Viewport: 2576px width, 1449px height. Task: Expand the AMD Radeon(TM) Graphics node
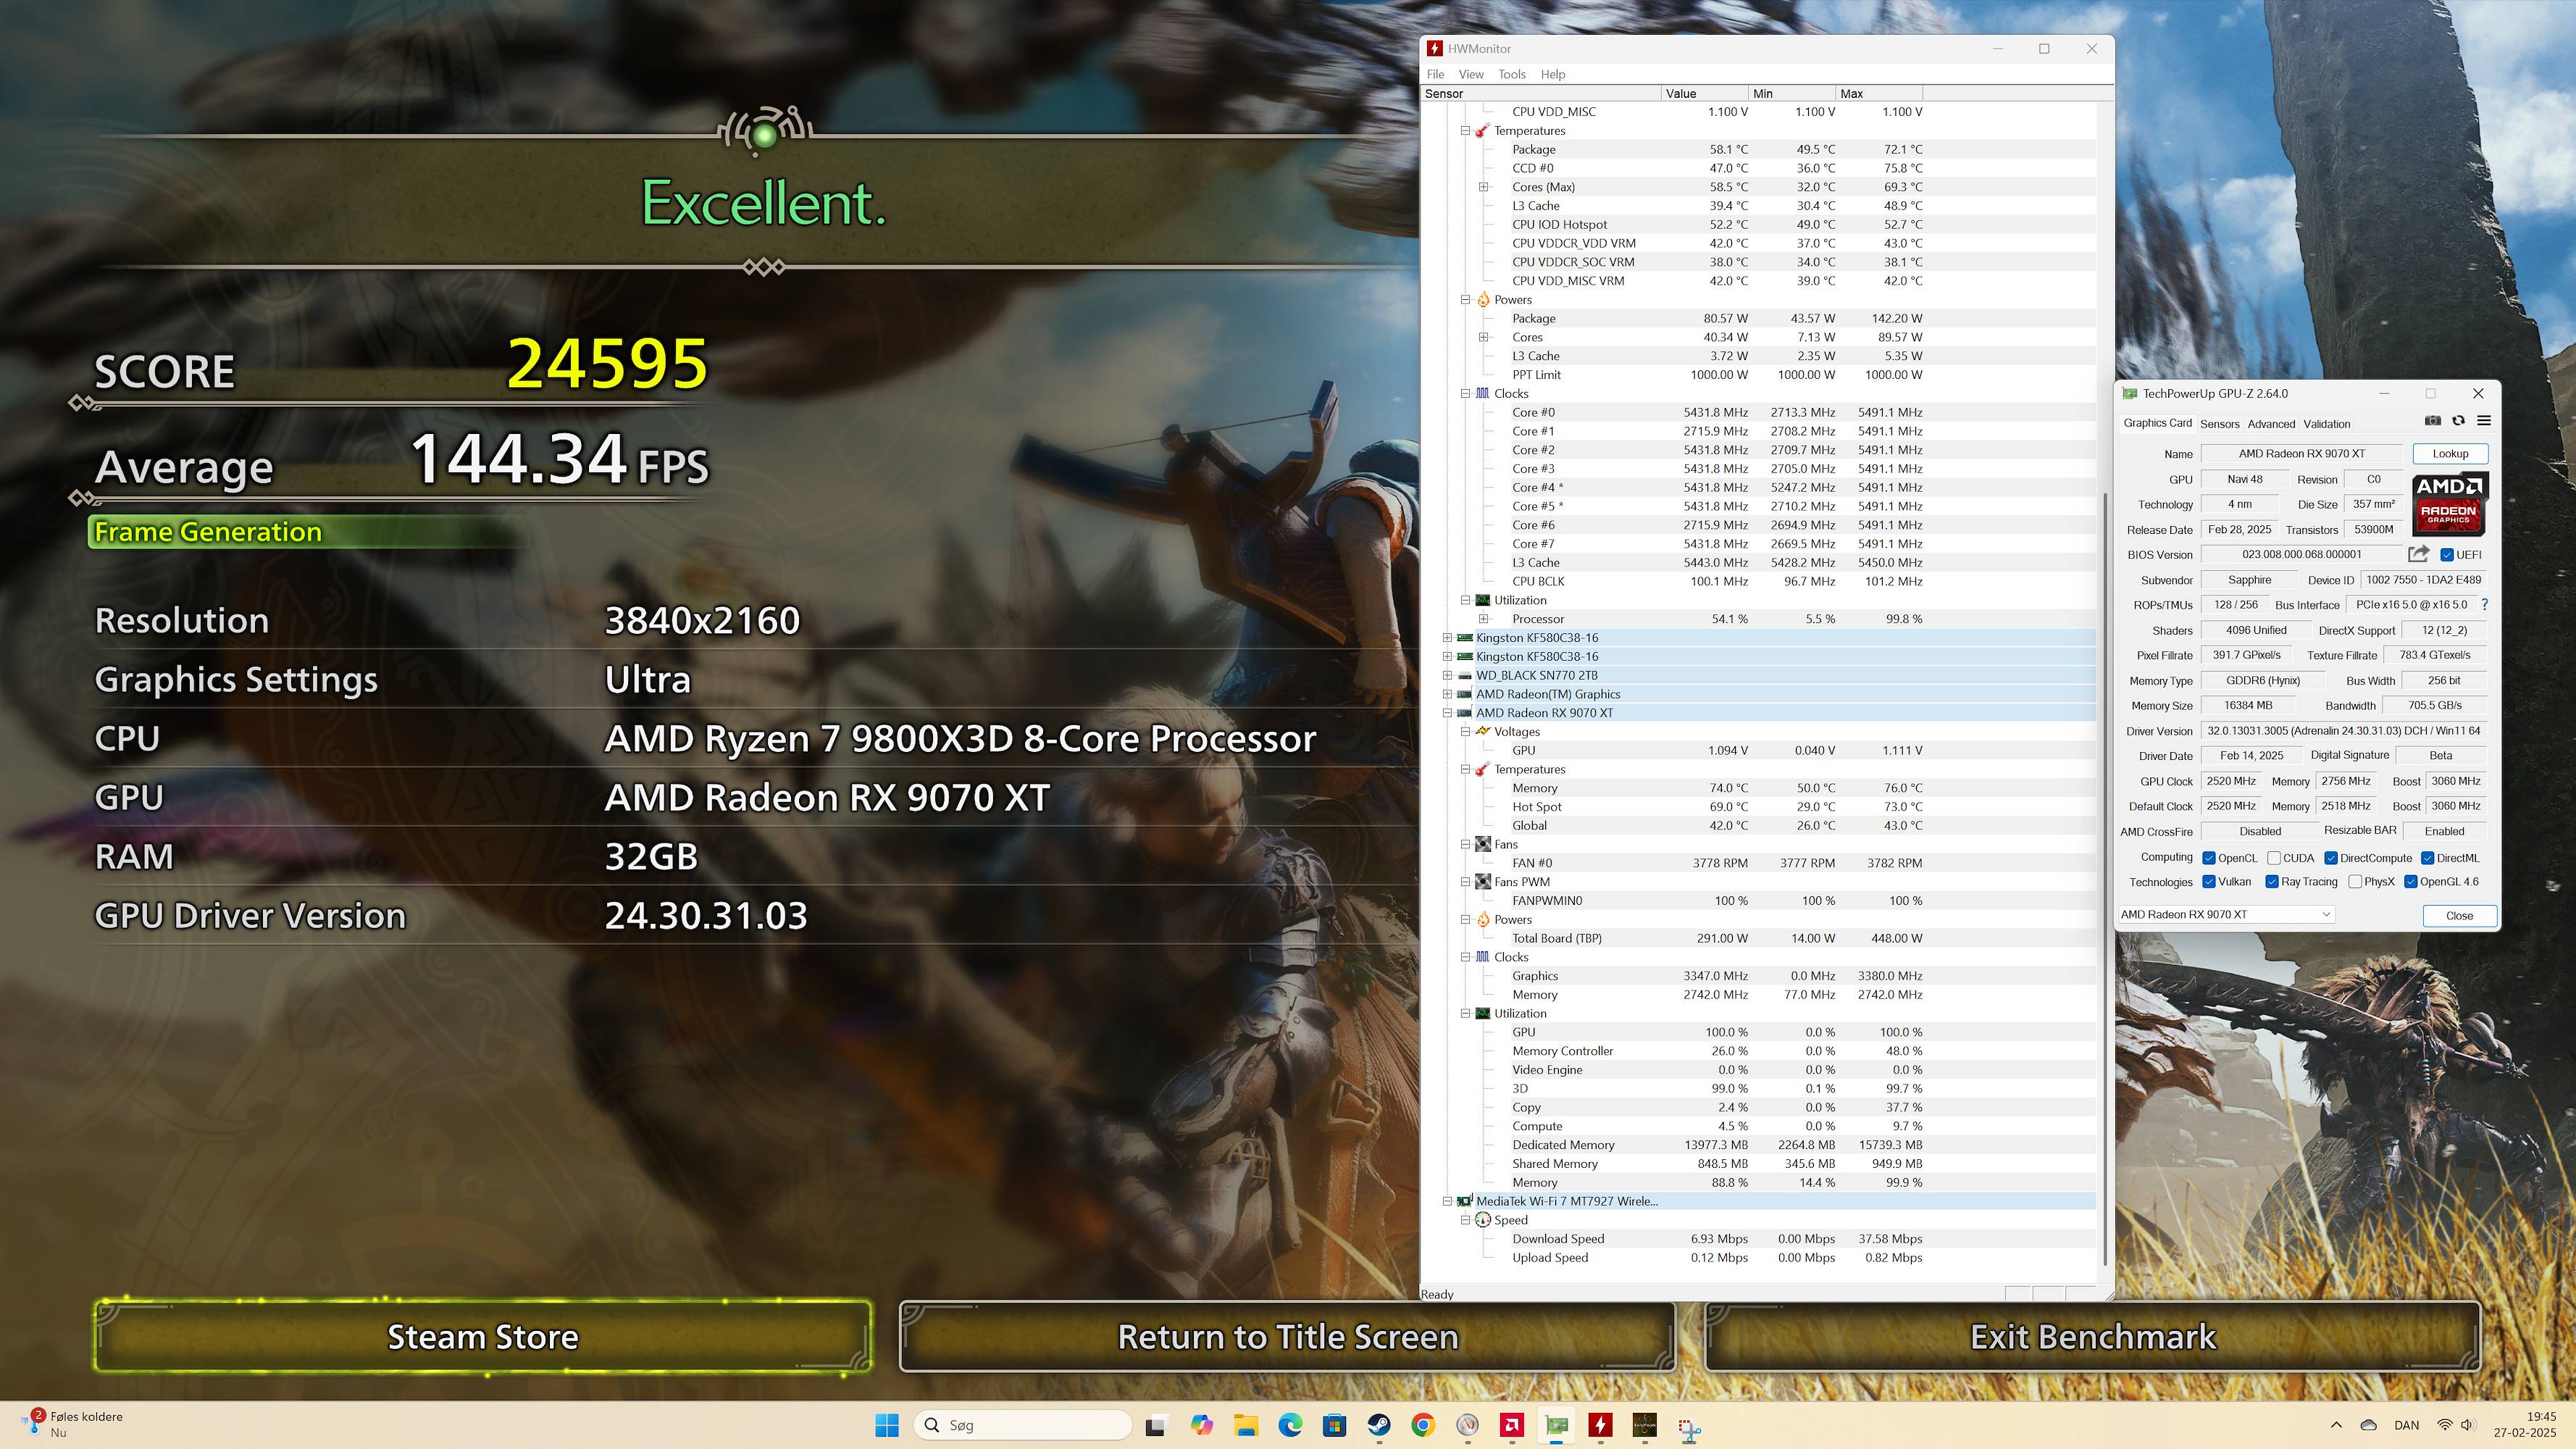point(1447,694)
